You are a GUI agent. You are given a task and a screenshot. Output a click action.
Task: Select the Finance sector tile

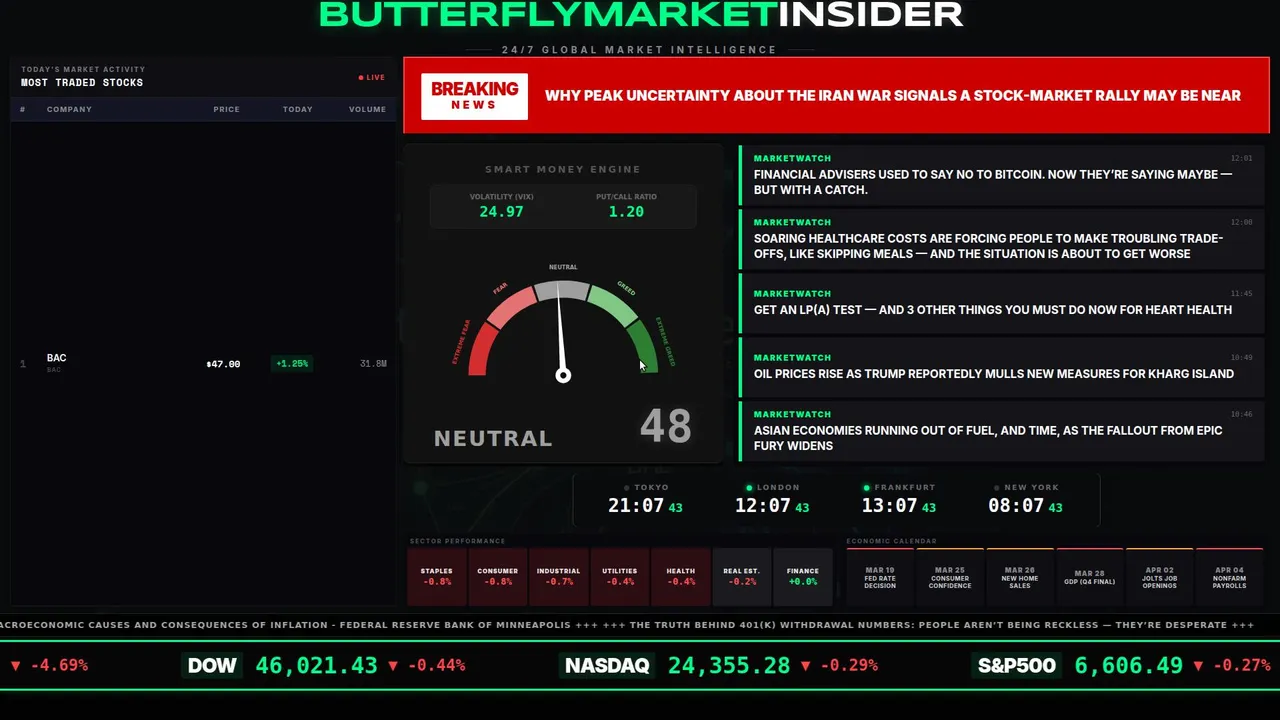point(803,577)
